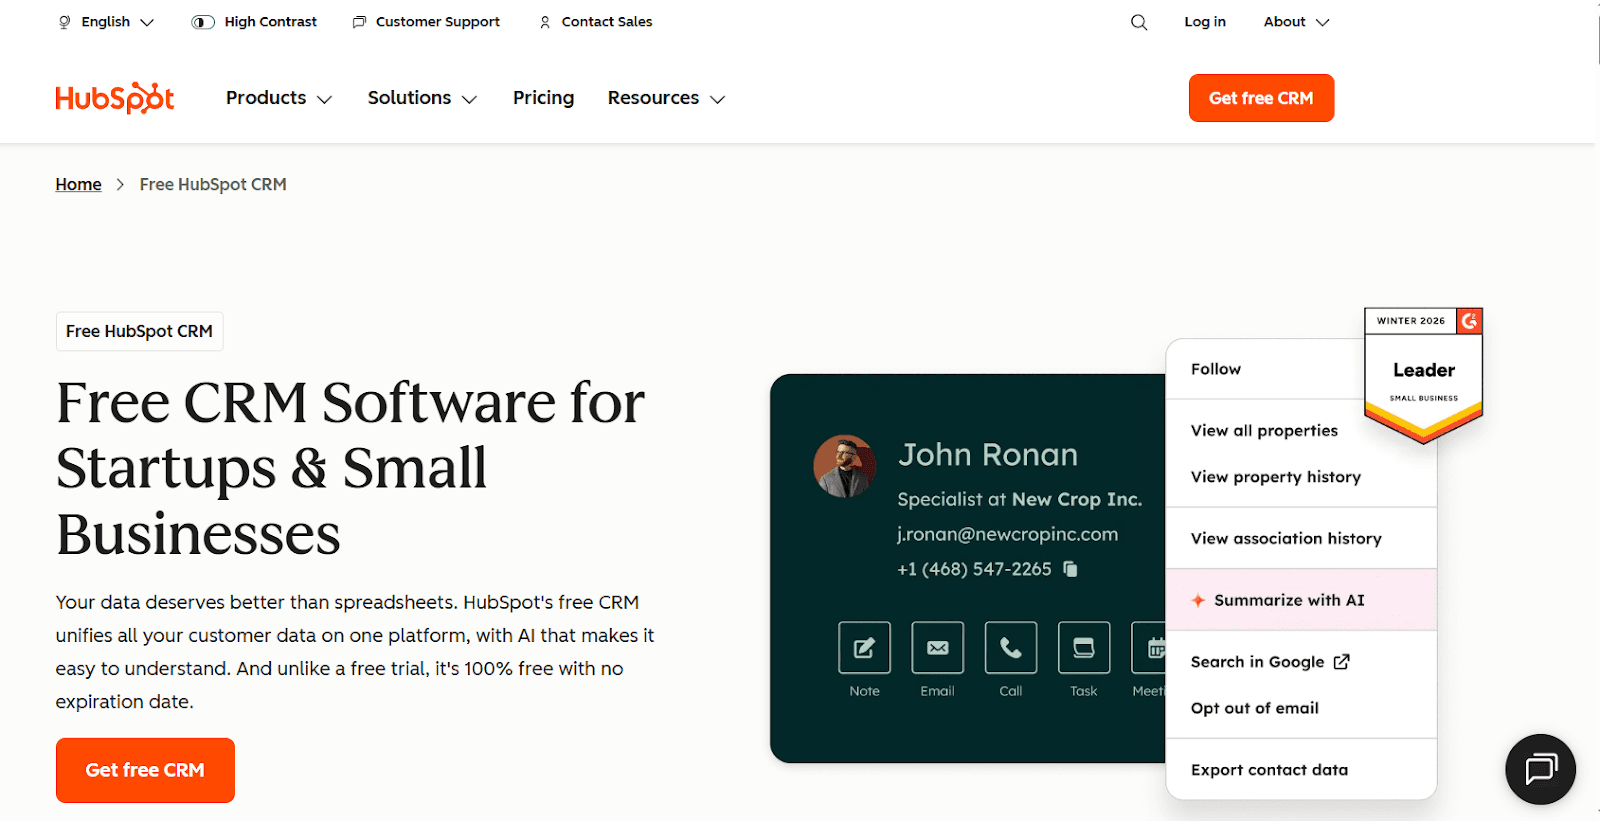Click the Customer Support chat icon

point(359,22)
